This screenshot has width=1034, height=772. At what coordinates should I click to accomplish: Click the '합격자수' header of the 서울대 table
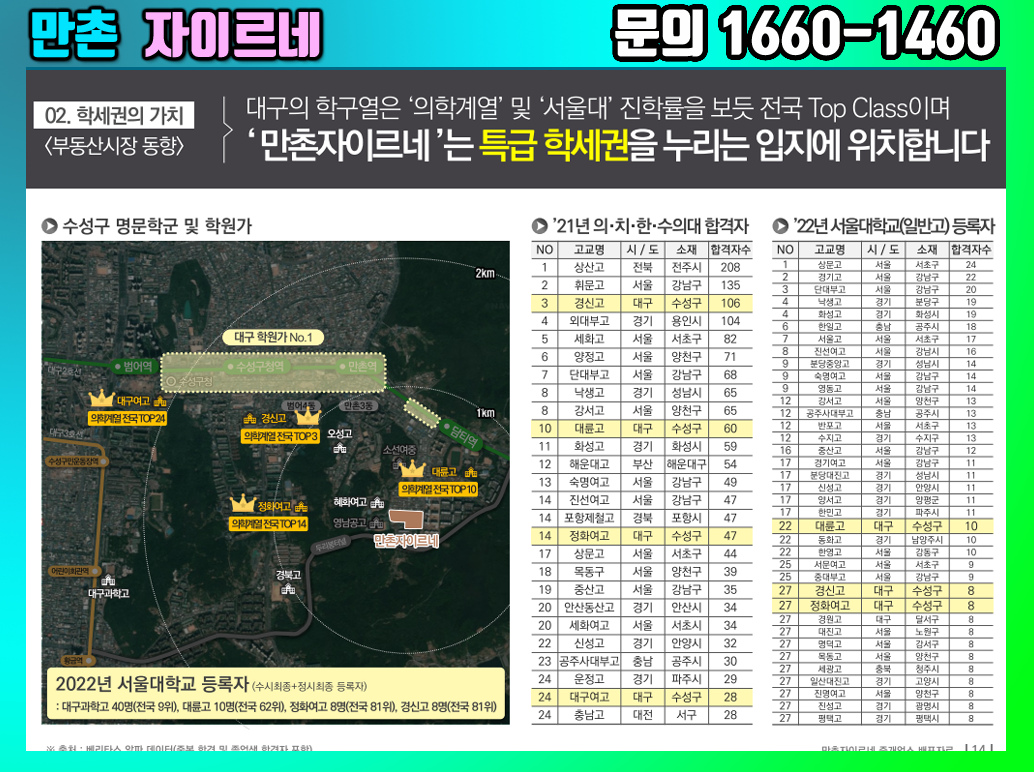(x=971, y=250)
